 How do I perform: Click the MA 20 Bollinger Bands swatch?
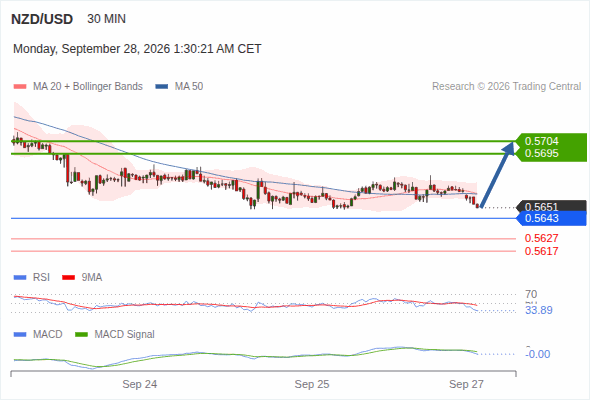click(20, 87)
